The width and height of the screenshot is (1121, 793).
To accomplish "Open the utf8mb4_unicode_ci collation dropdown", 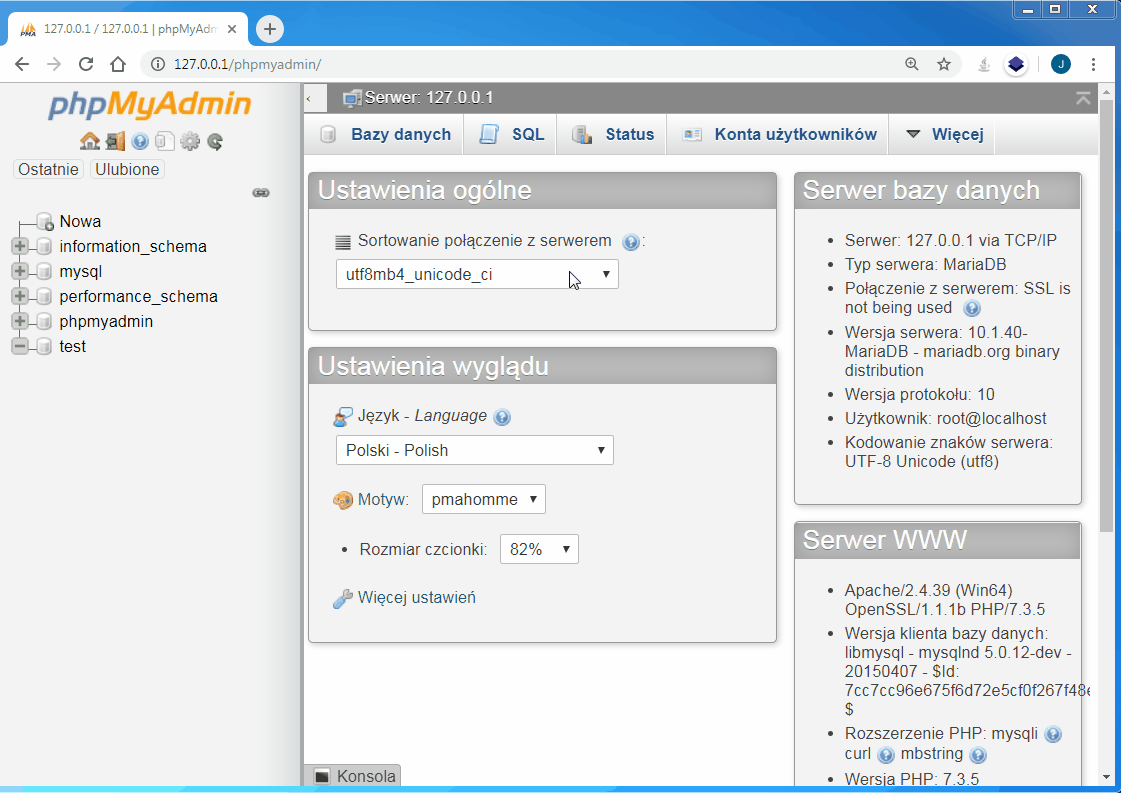I will coord(477,275).
